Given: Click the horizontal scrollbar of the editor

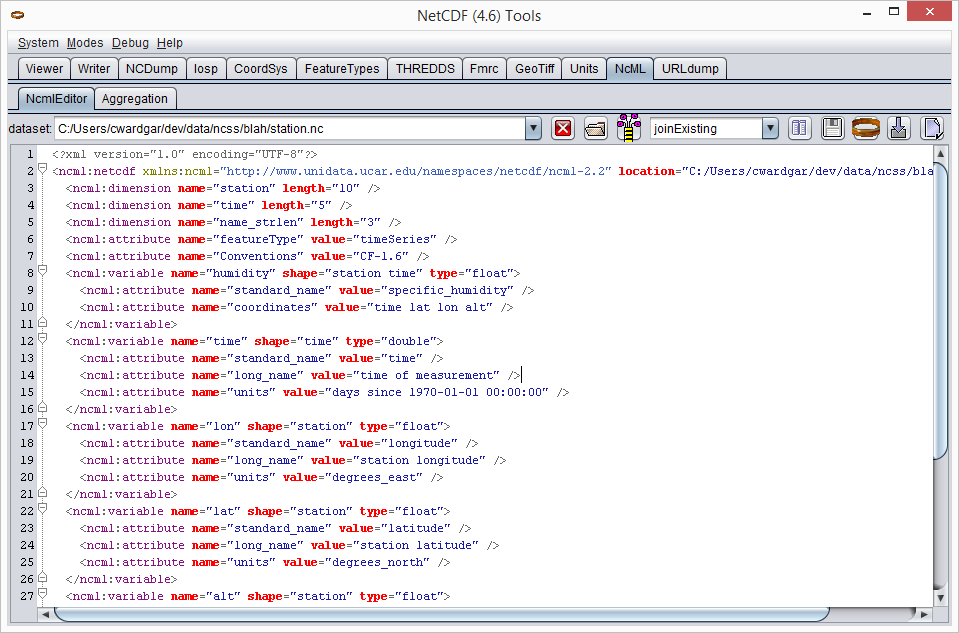Looking at the screenshot, I should coord(440,613).
